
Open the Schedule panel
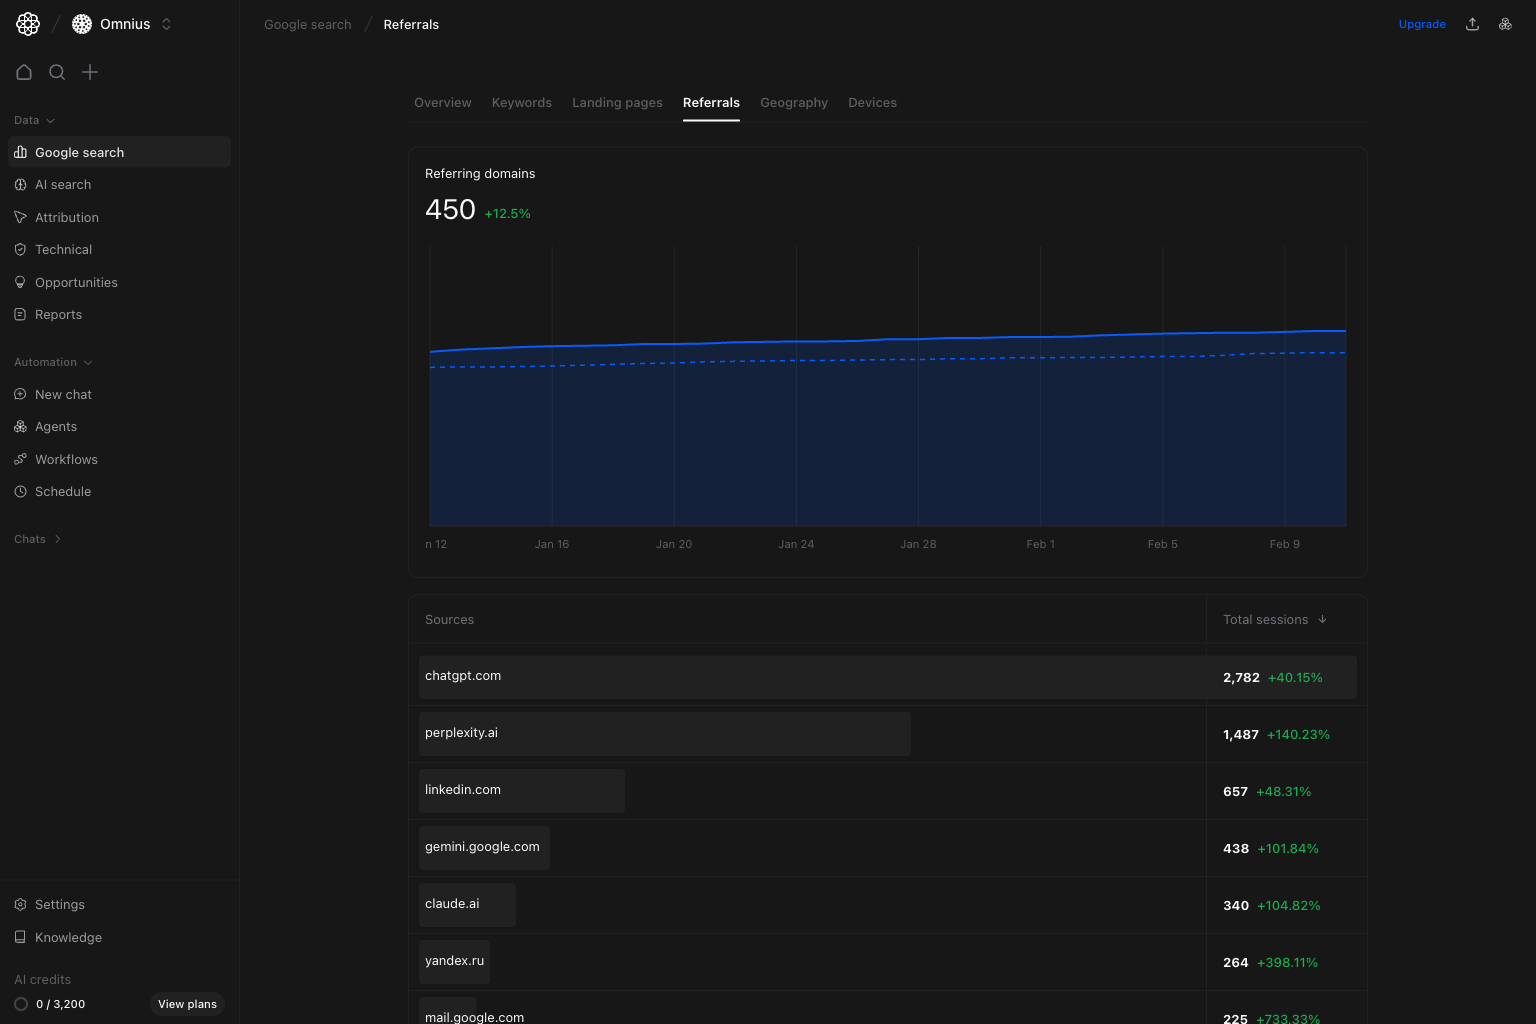click(x=63, y=491)
